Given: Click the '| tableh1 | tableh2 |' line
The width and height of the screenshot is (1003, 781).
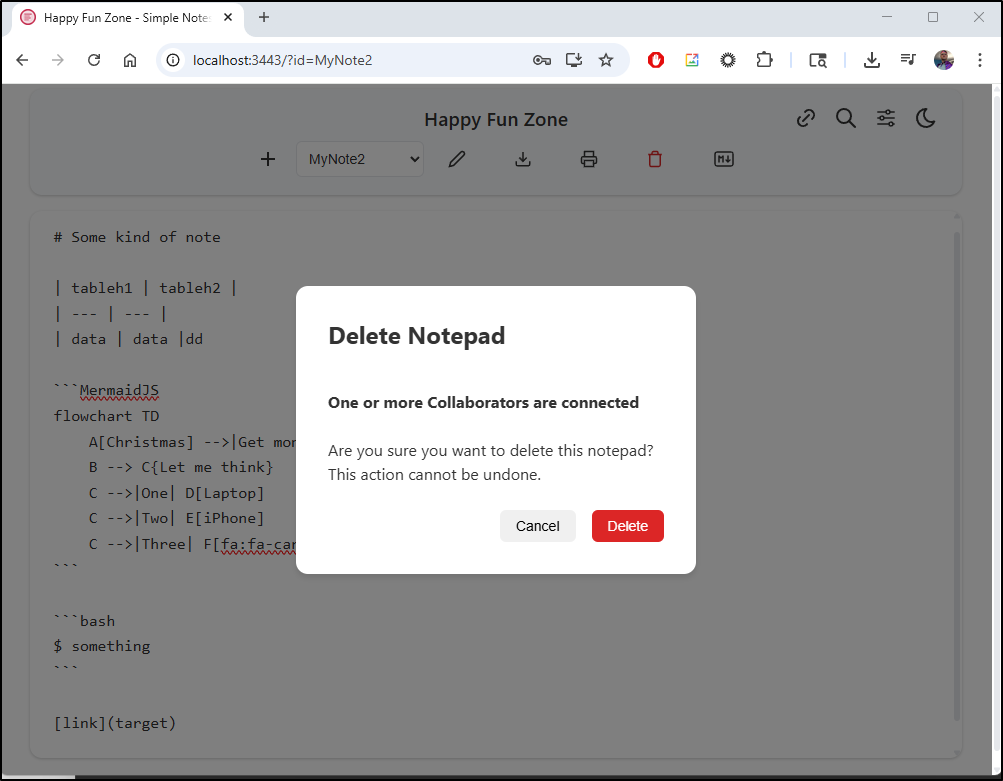Looking at the screenshot, I should coord(146,288).
